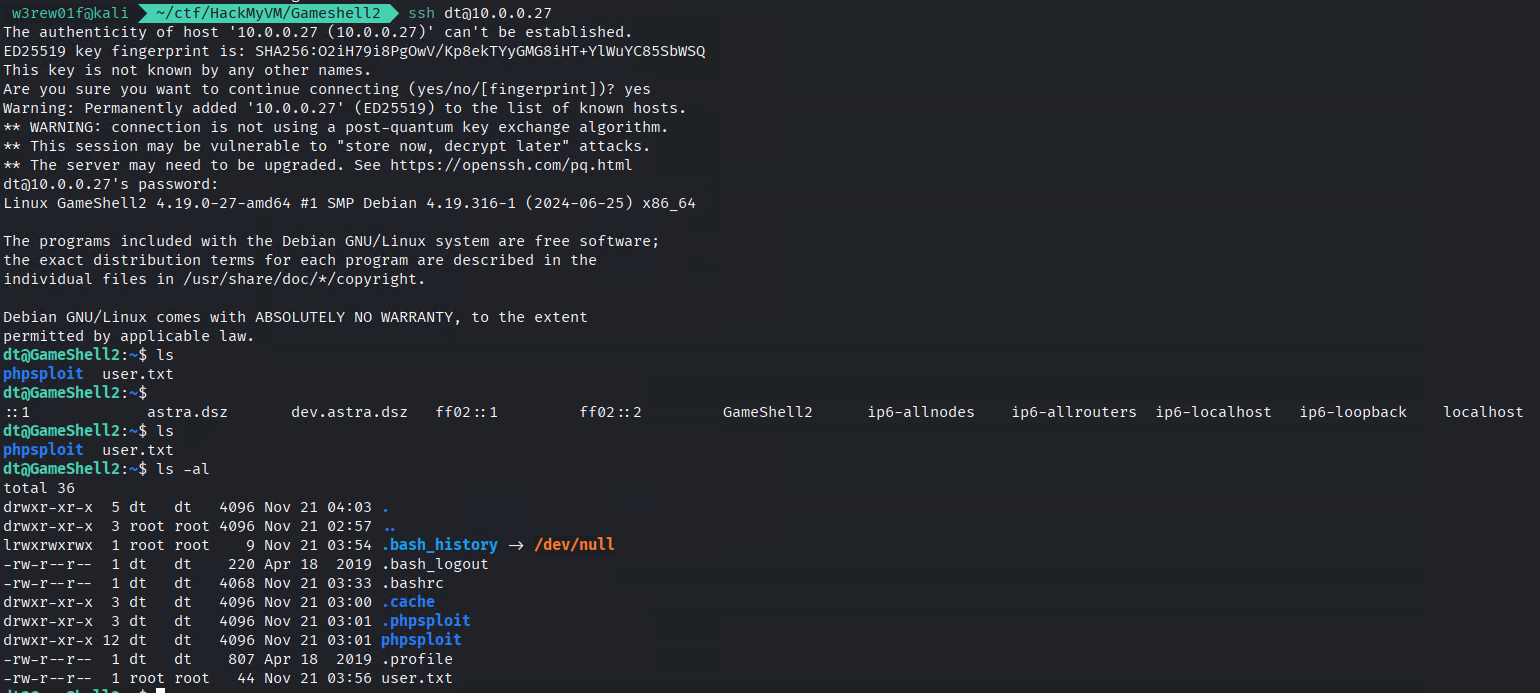Click the .profile file name
This screenshot has width=1540, height=693.
[x=416, y=659]
